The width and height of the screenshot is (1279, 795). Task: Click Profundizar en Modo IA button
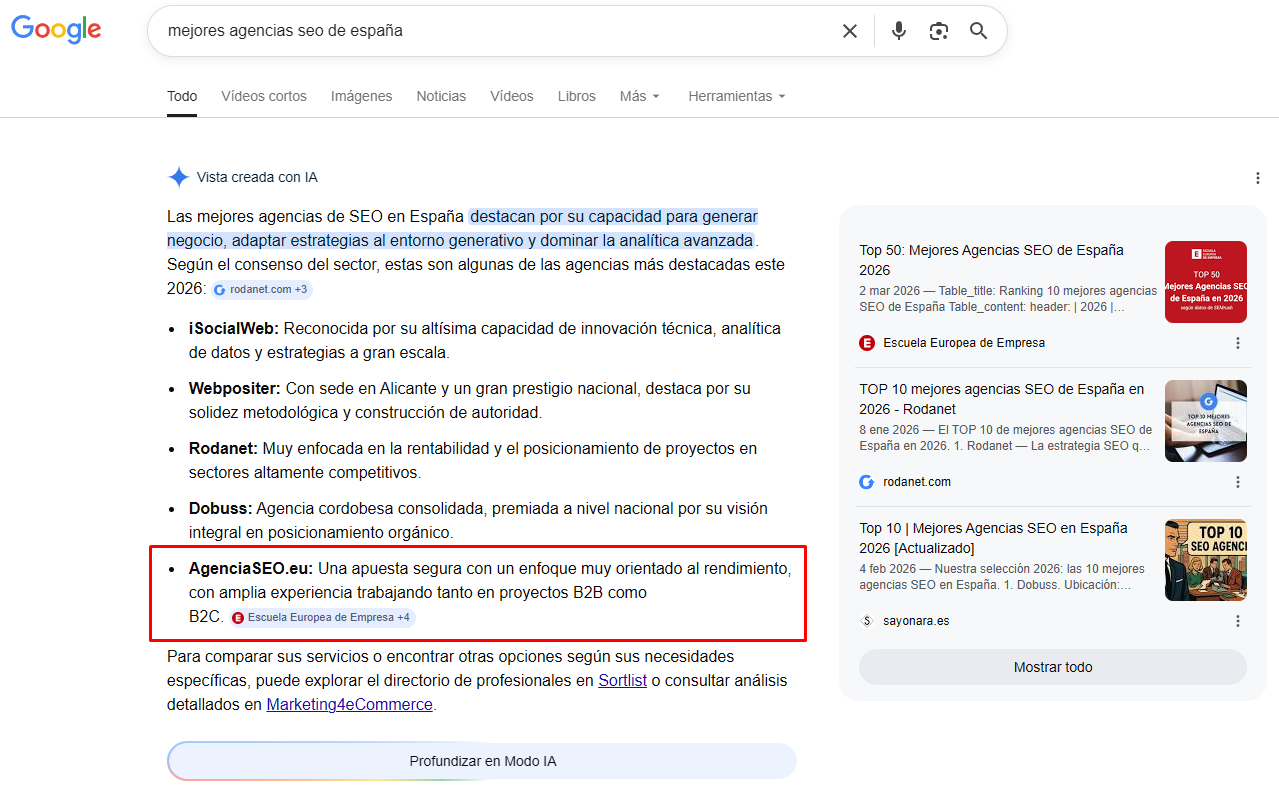point(482,761)
